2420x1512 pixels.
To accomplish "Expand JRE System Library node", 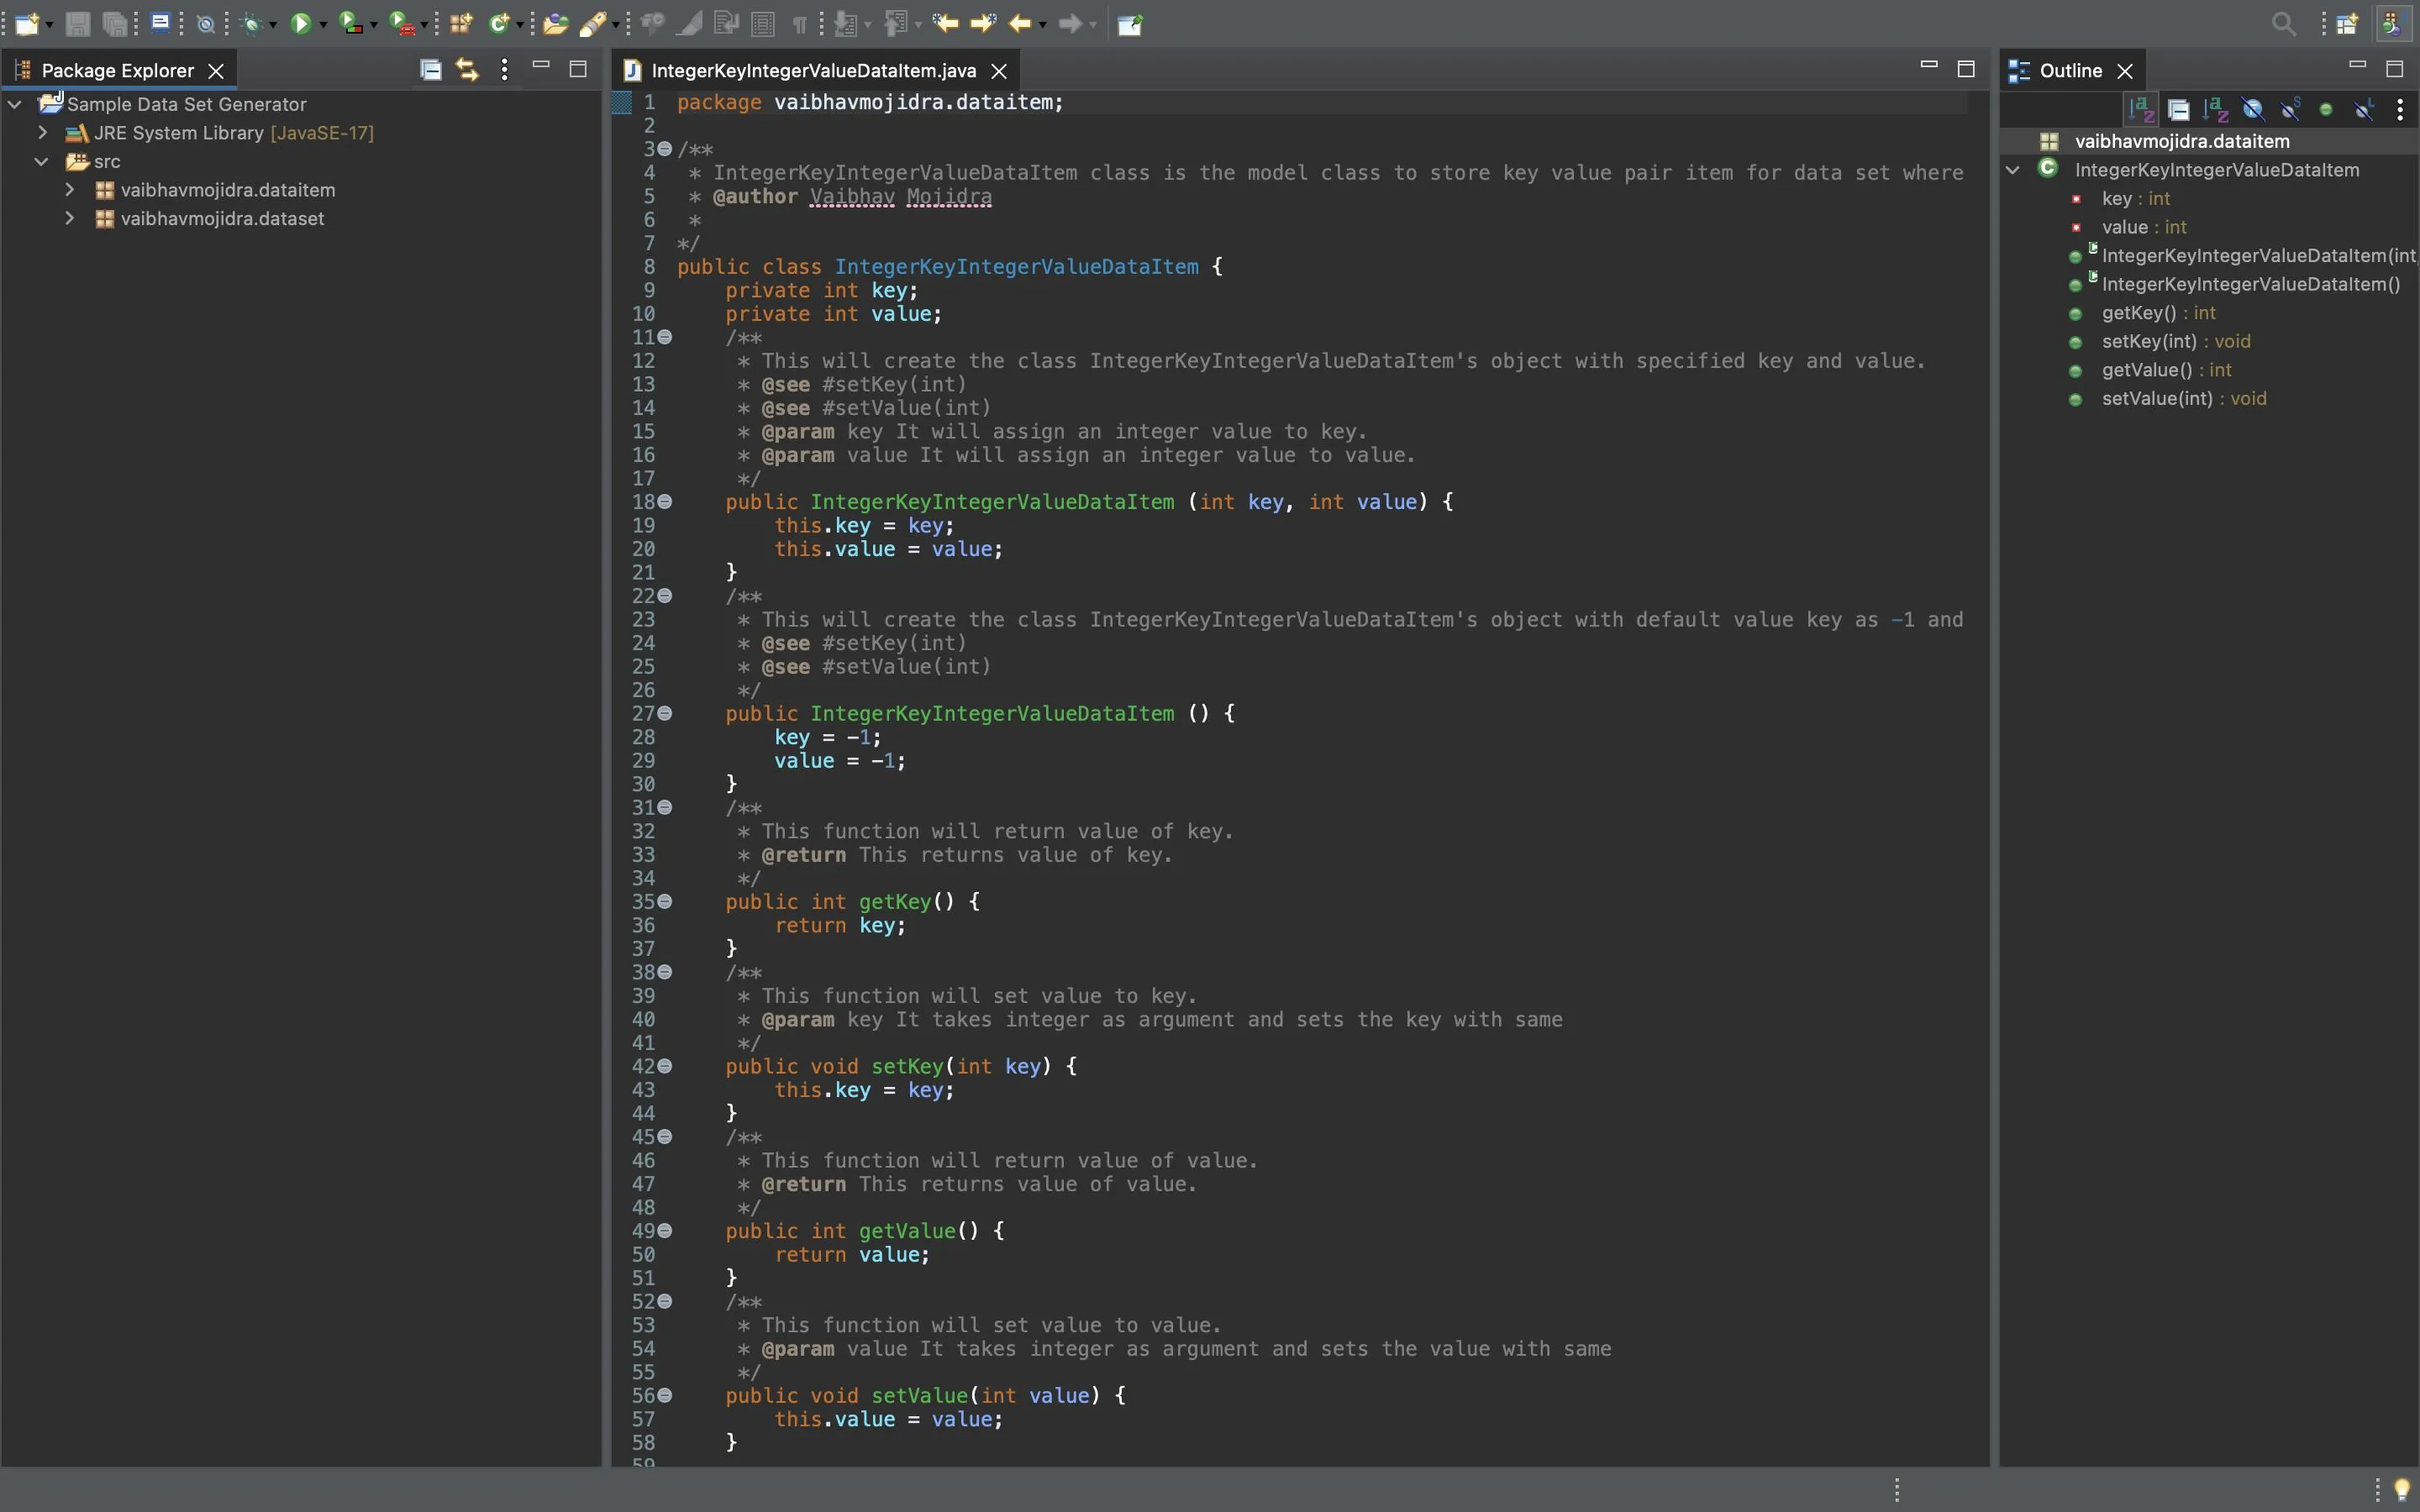I will coord(43,132).
